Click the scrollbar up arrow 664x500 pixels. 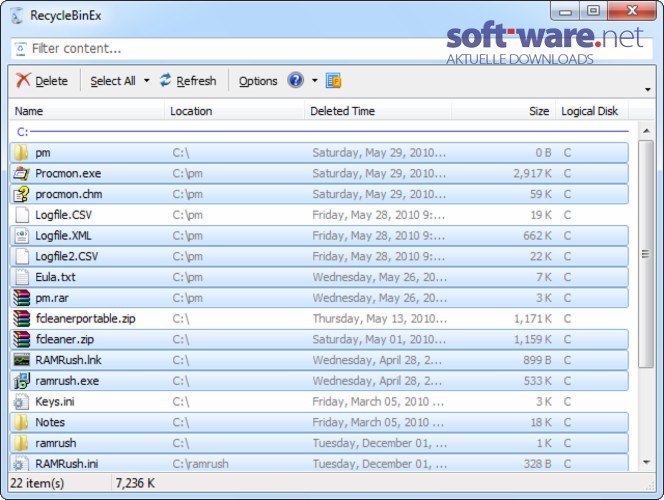[x=646, y=131]
